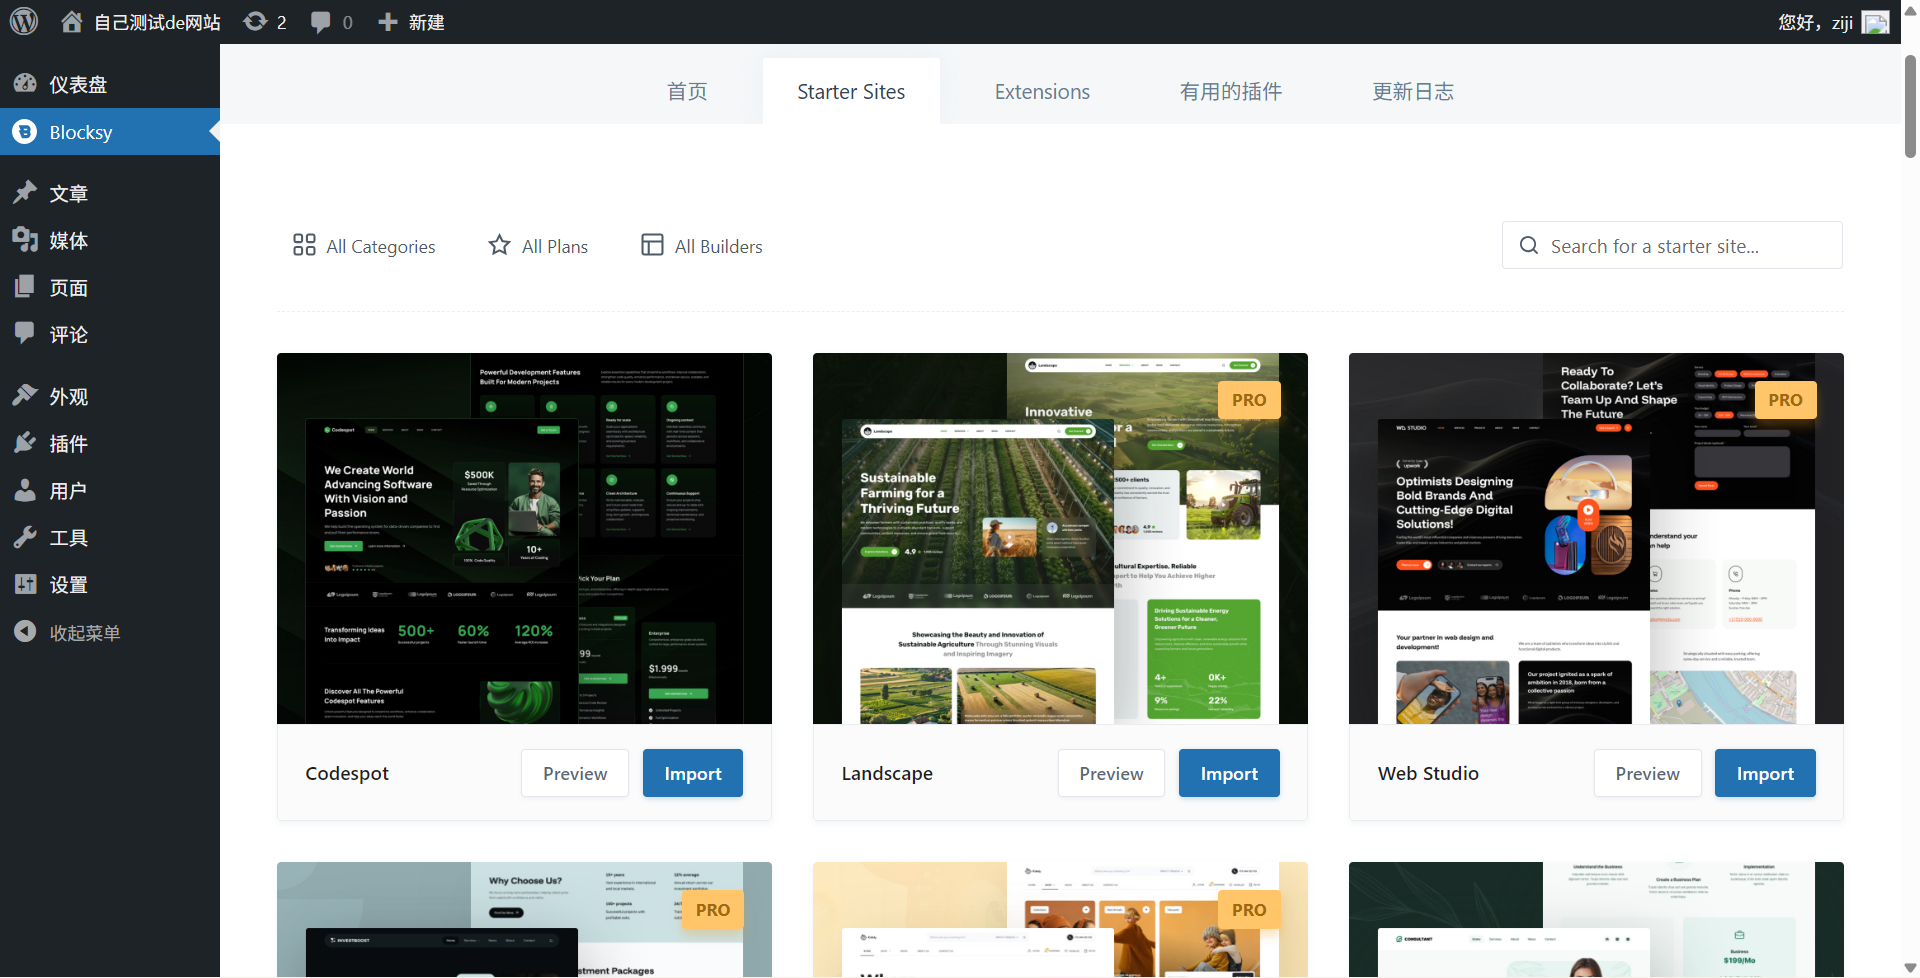Click the scrollbar down arrow

1910,968
